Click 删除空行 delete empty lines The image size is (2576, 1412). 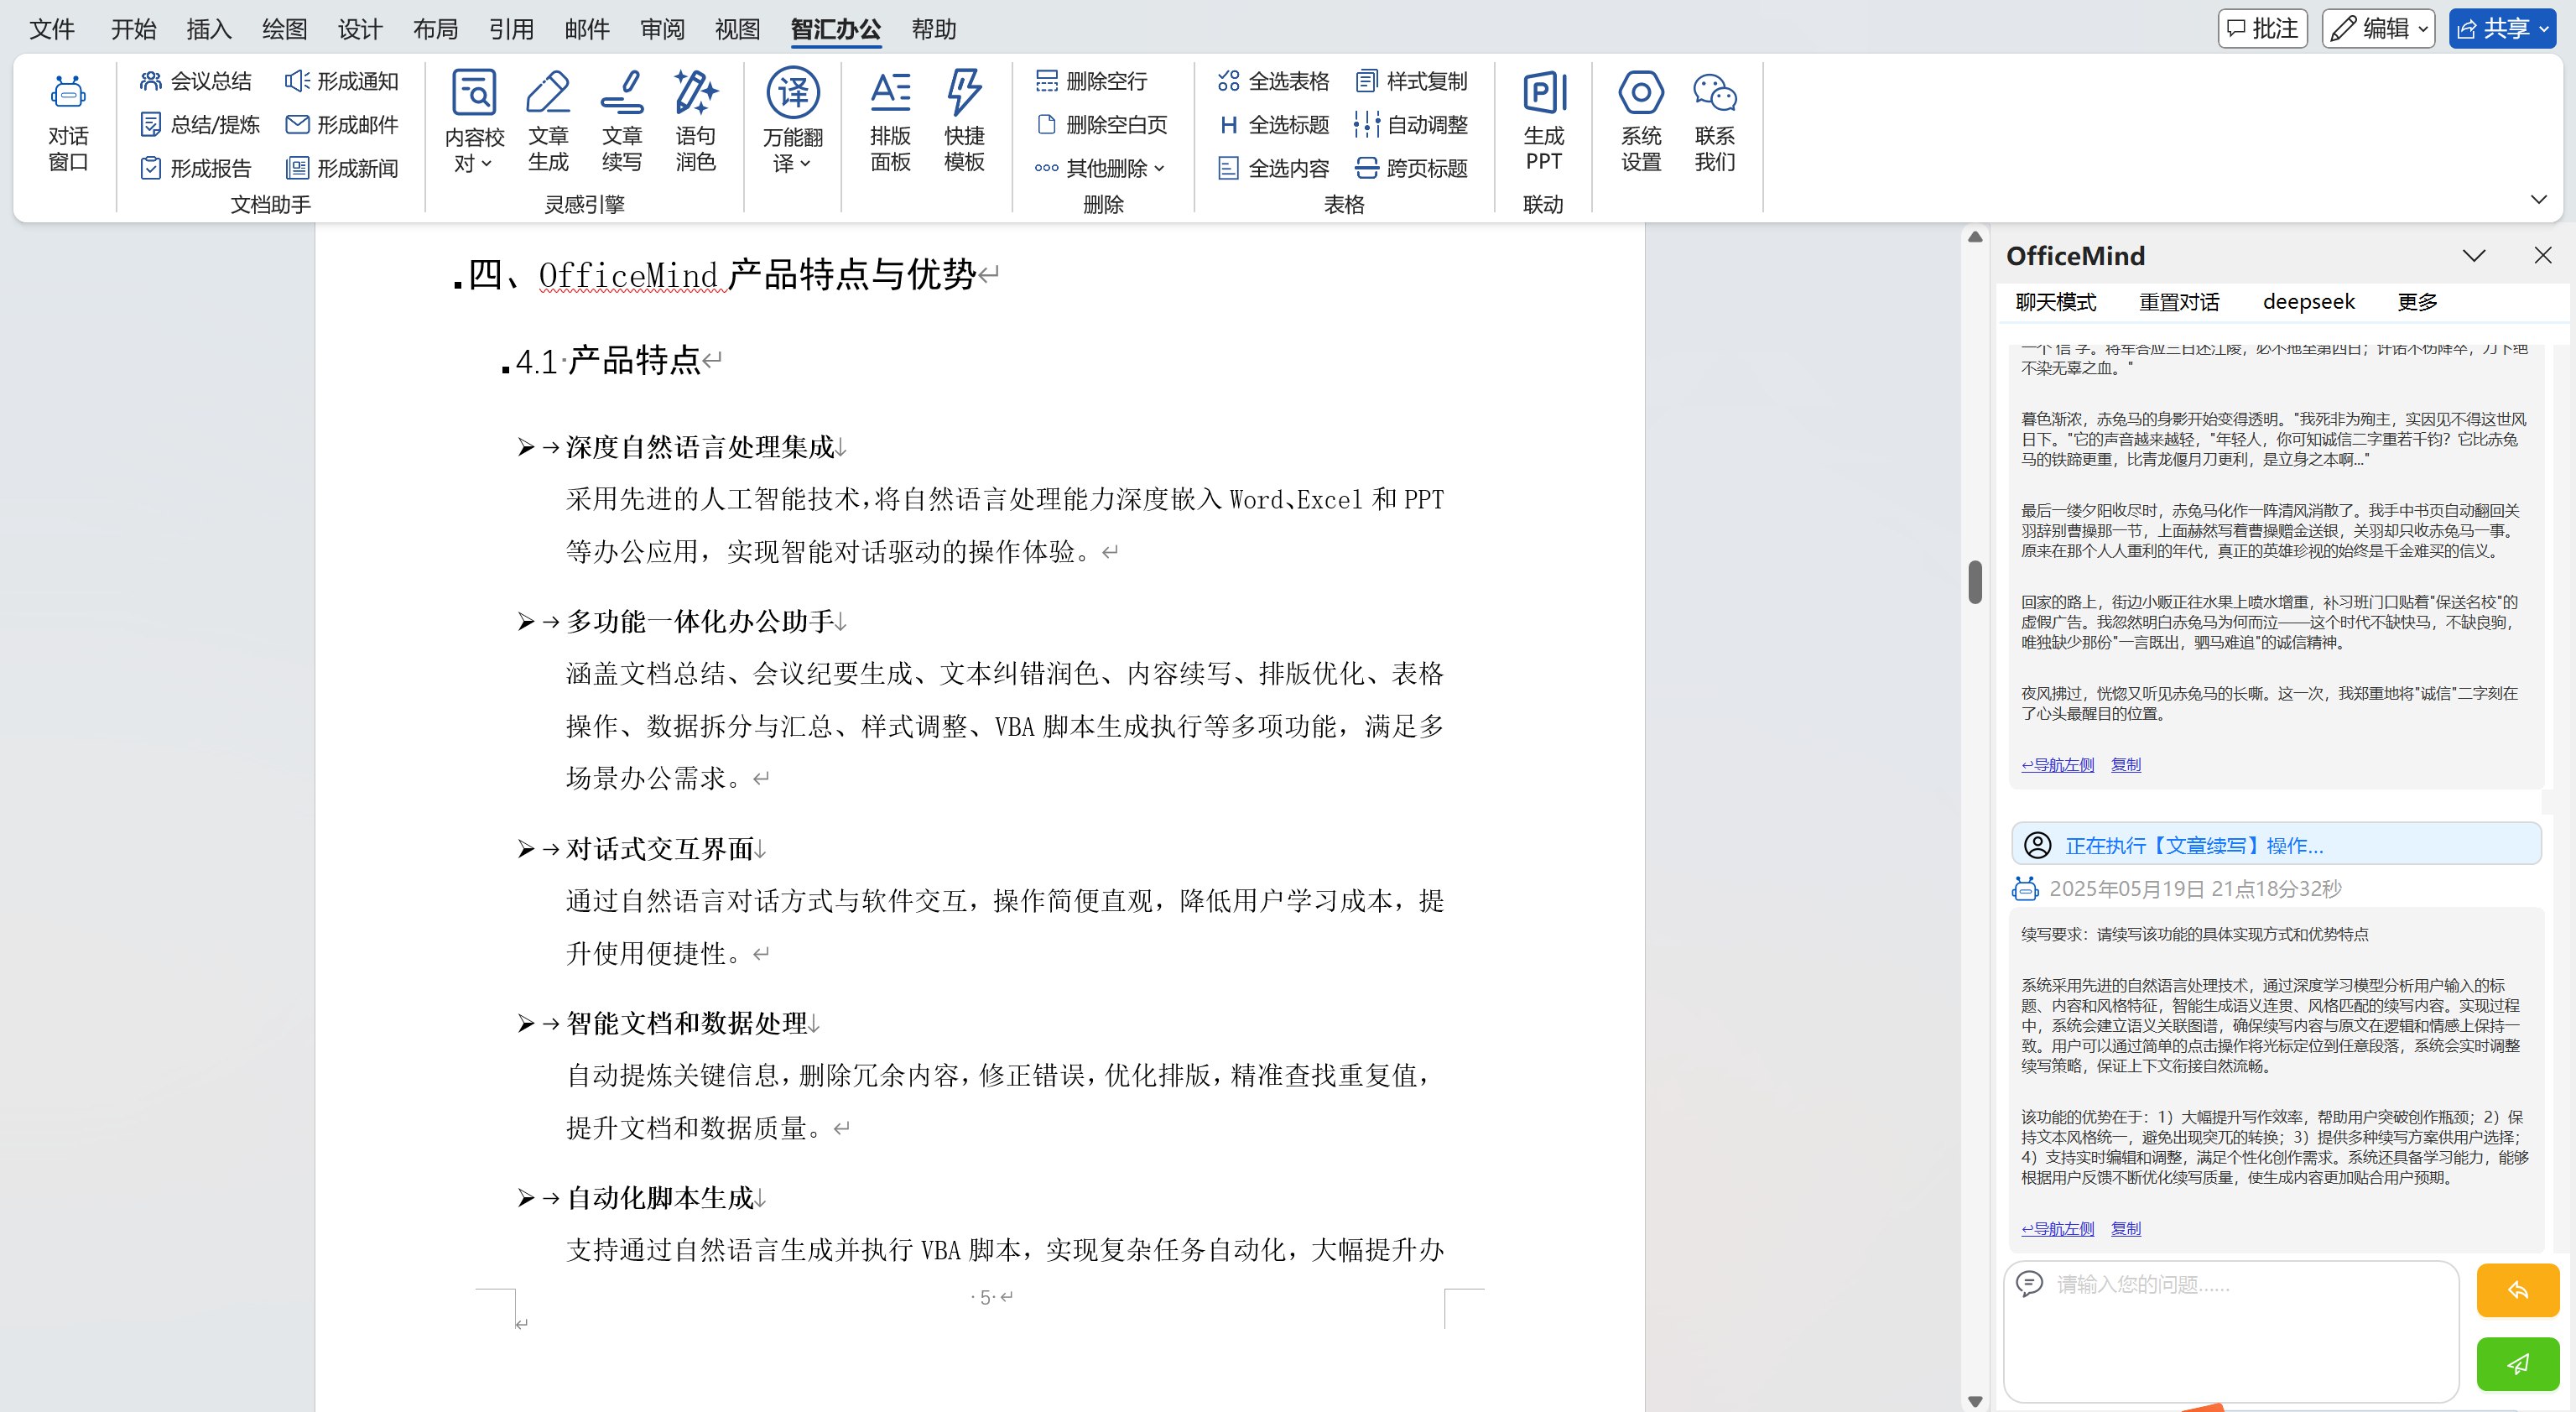click(x=1092, y=81)
